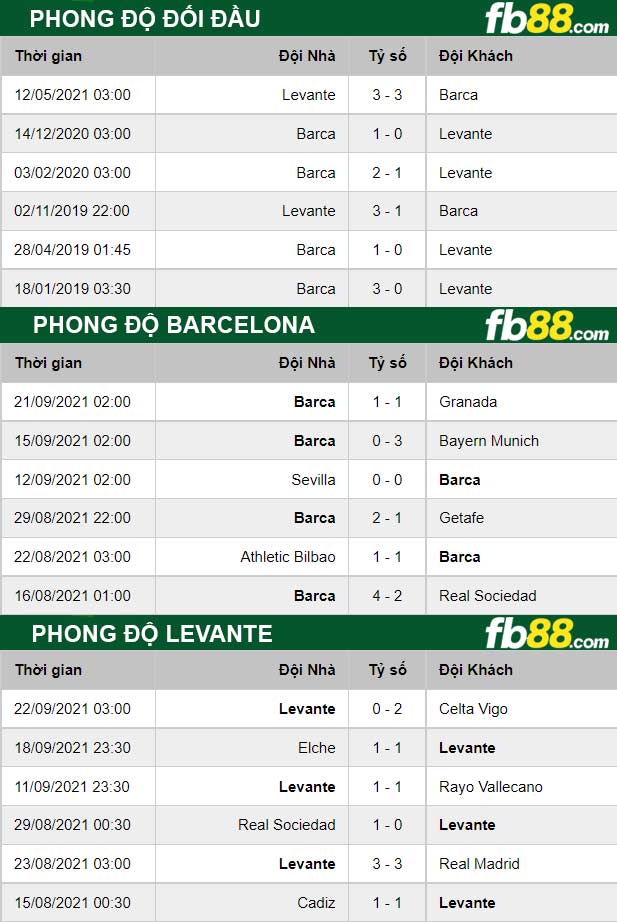Open the Bayern Munich team name
Viewport: 617px width, 924px height.
click(488, 441)
